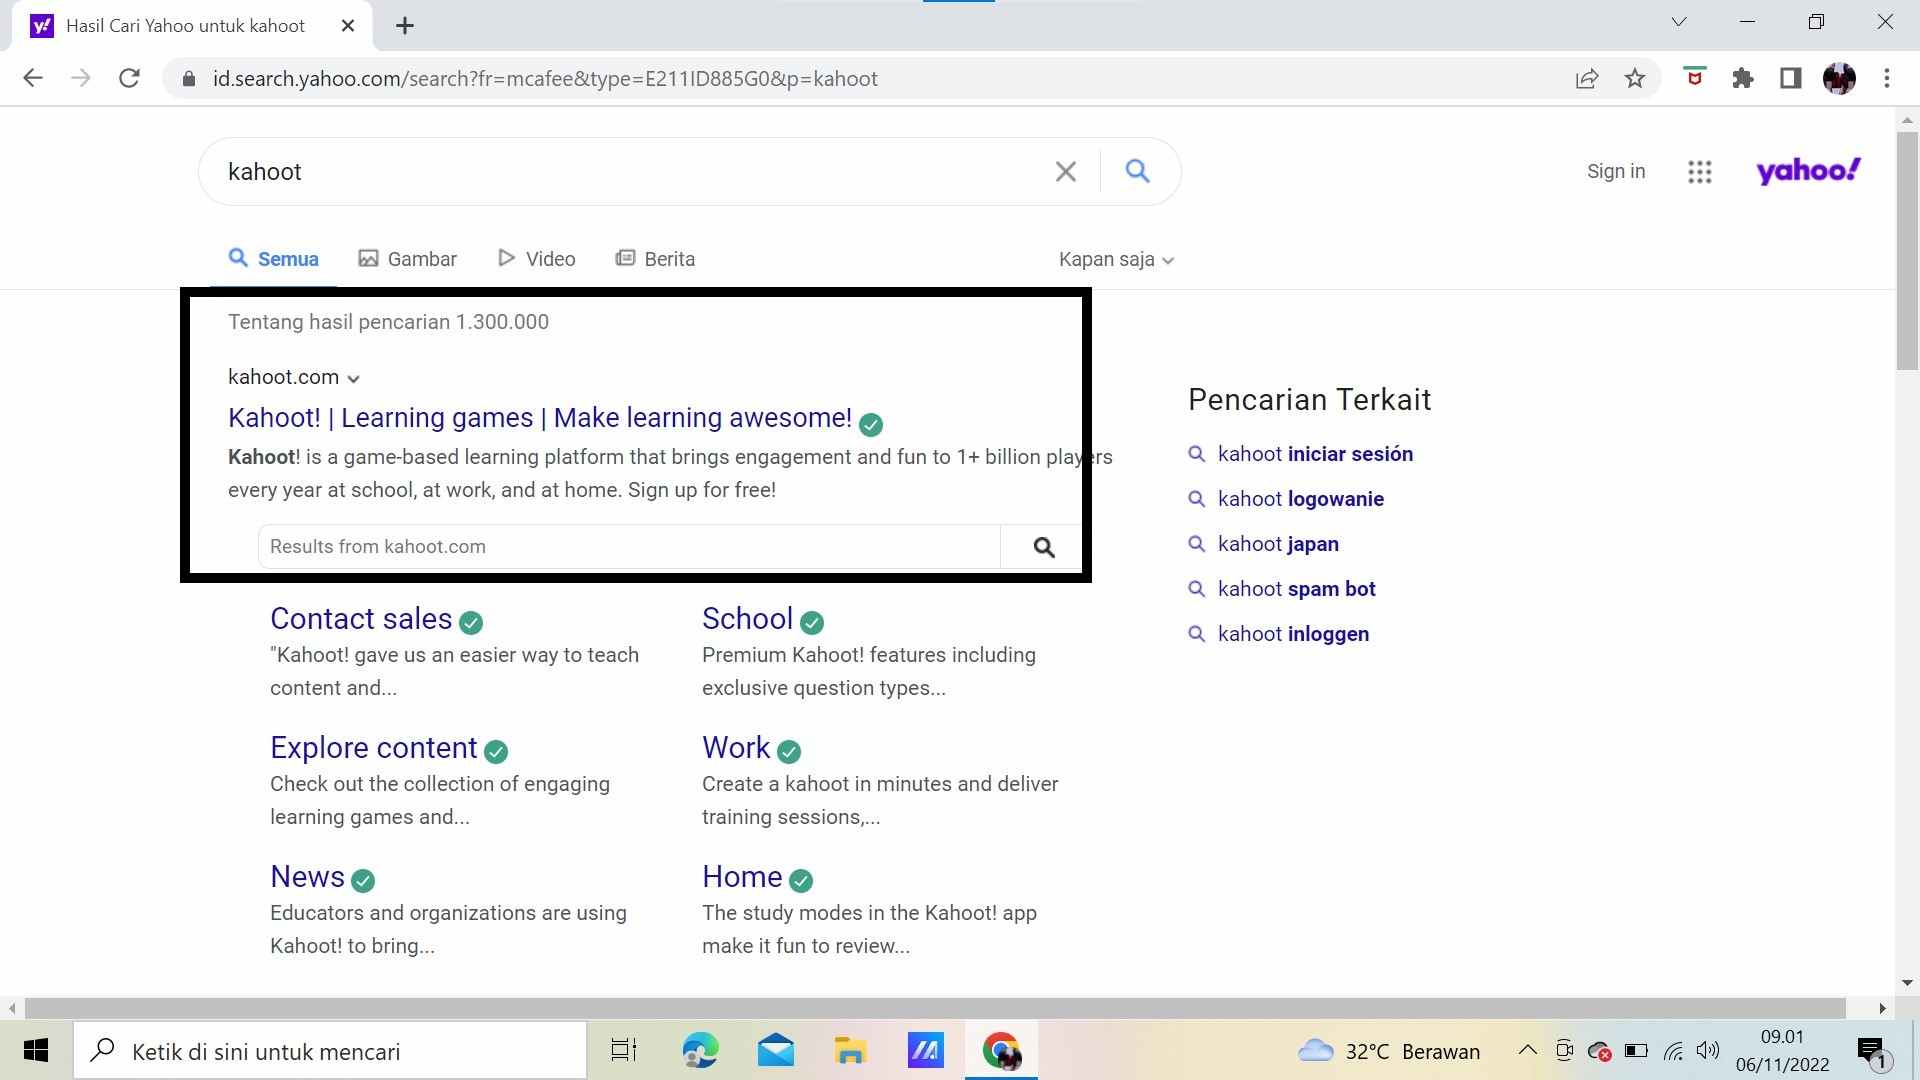Open the Mail app on taskbar
1920x1080 pixels.
point(776,1051)
